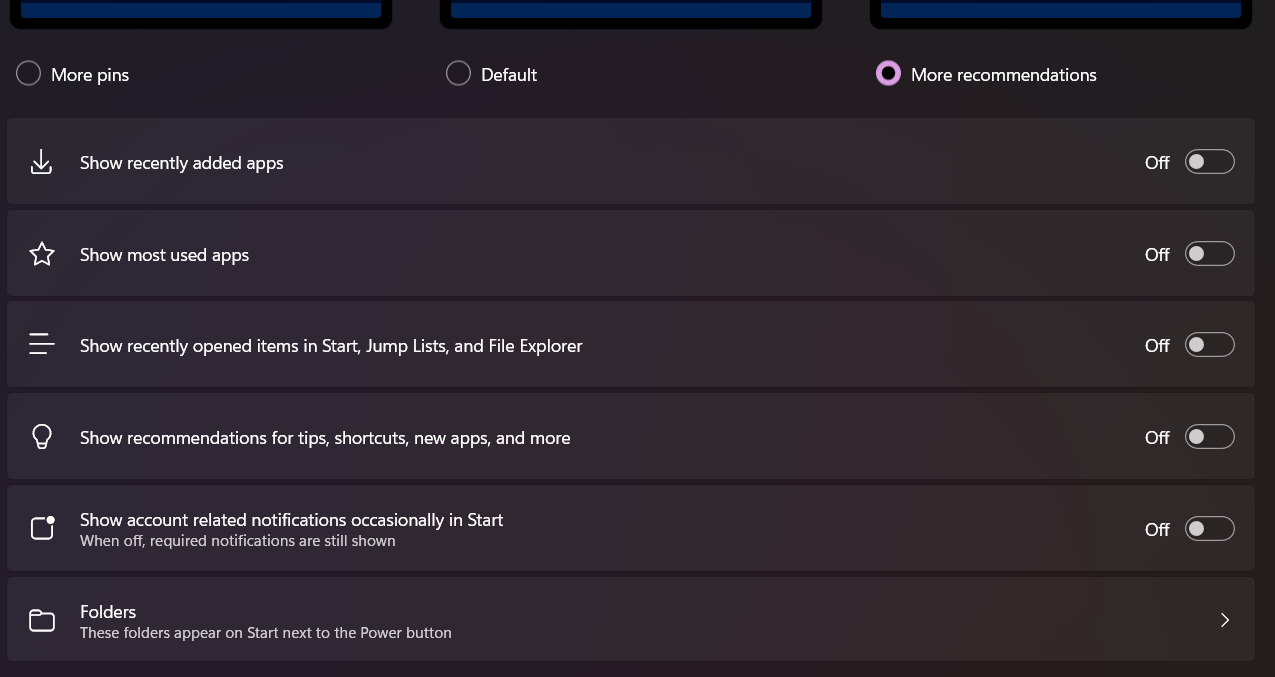
Task: Open the Folders settings row
Action: [x=631, y=619]
